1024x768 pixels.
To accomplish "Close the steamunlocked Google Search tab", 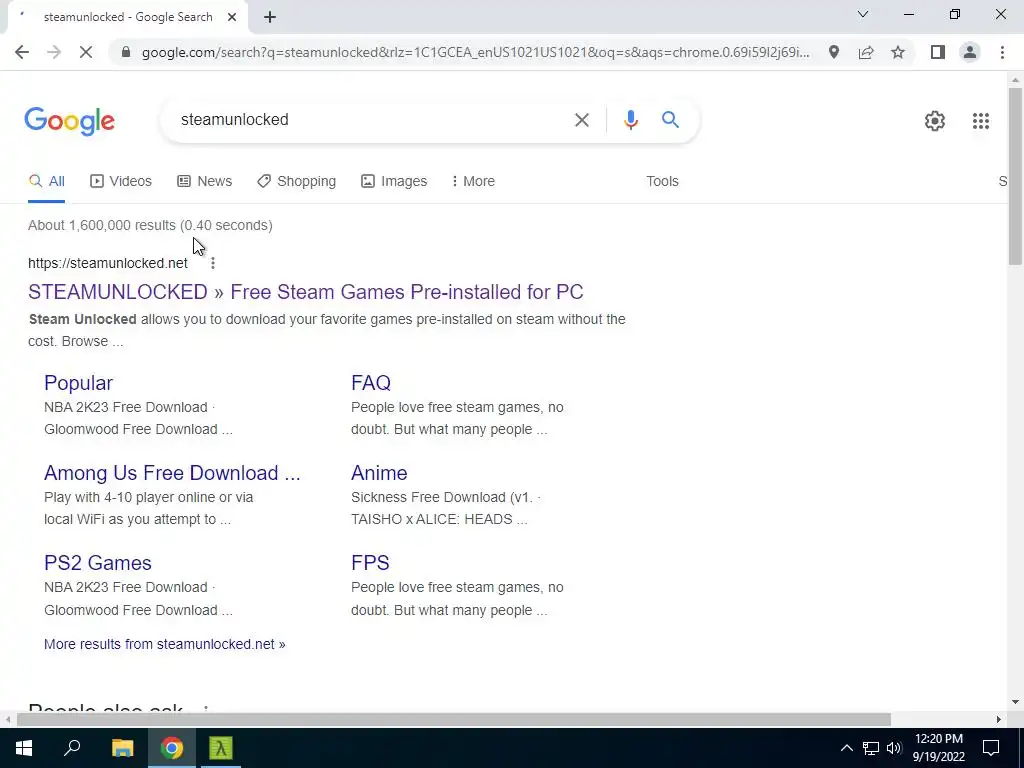I will [232, 17].
